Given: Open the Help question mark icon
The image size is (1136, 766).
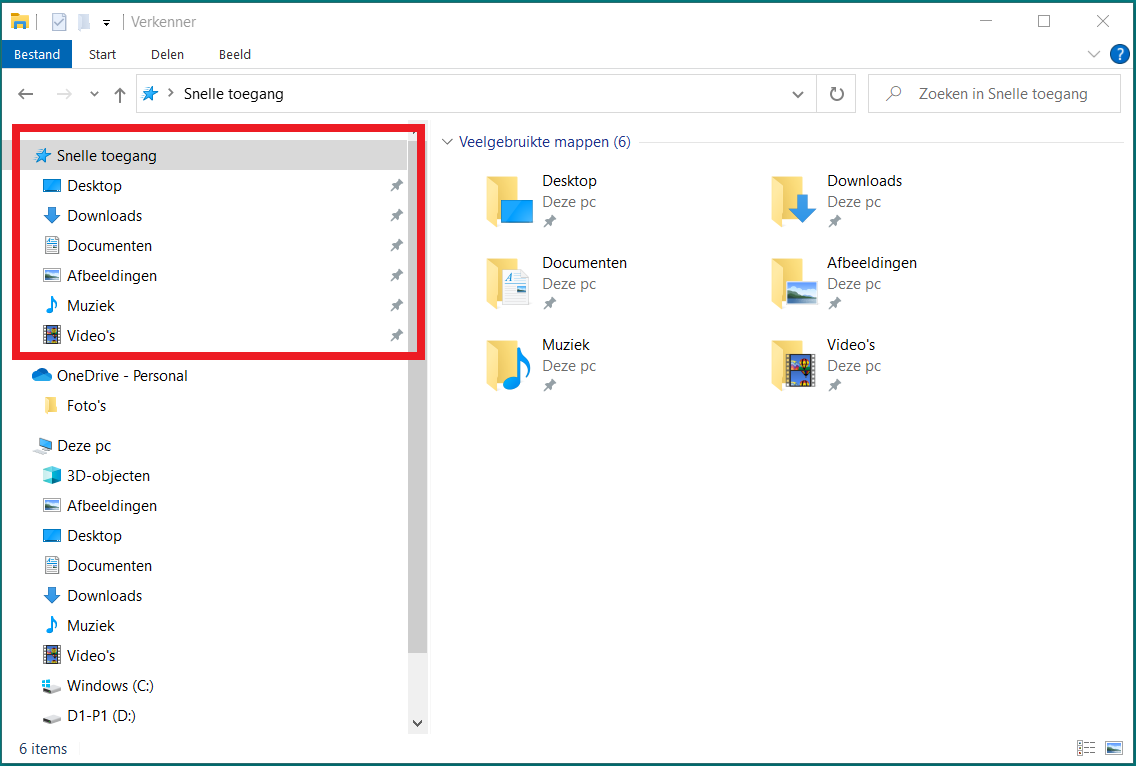Looking at the screenshot, I should 1119,54.
